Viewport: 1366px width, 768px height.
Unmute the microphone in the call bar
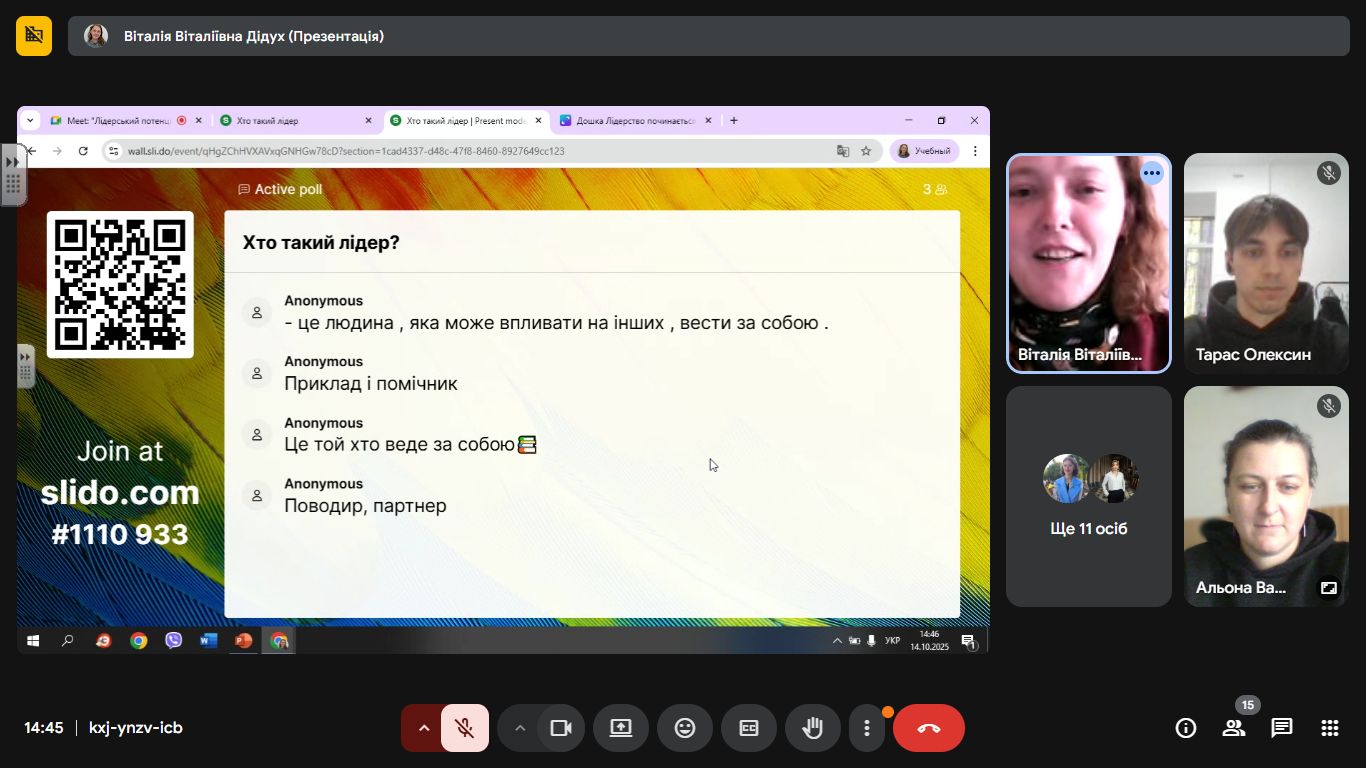click(x=464, y=728)
